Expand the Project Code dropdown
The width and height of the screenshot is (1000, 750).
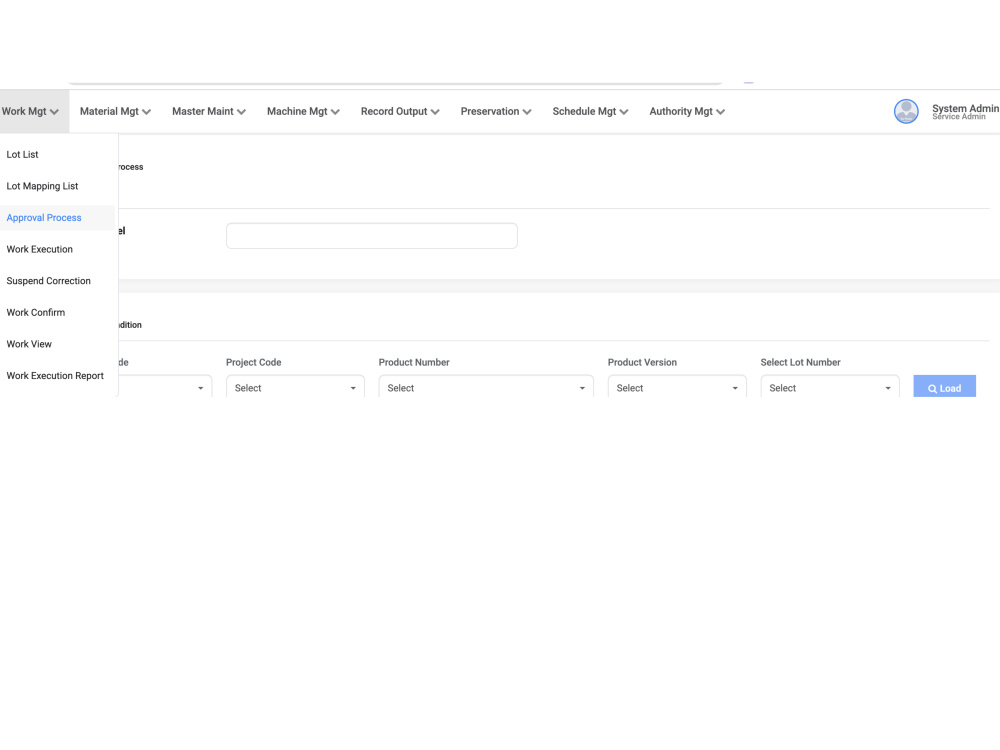click(295, 387)
